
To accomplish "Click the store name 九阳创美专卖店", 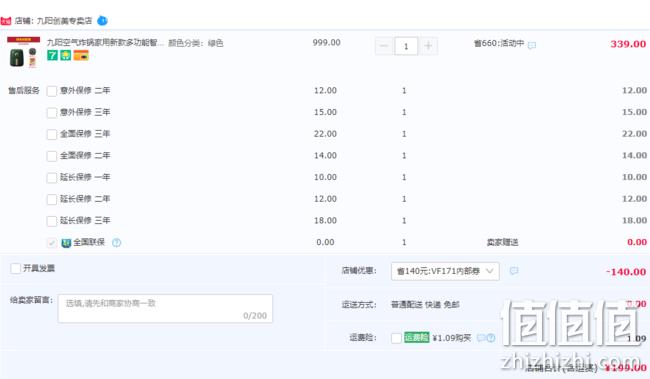I will 64,21.
